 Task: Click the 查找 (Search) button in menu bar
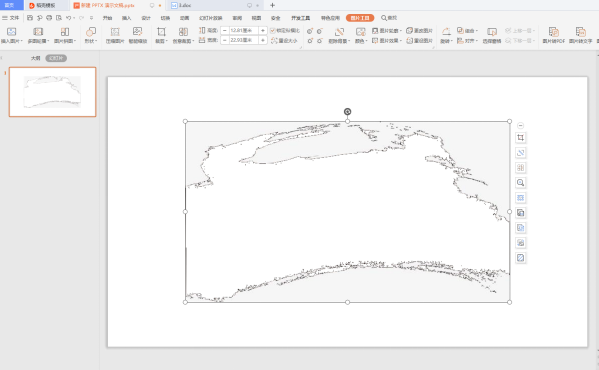[389, 18]
